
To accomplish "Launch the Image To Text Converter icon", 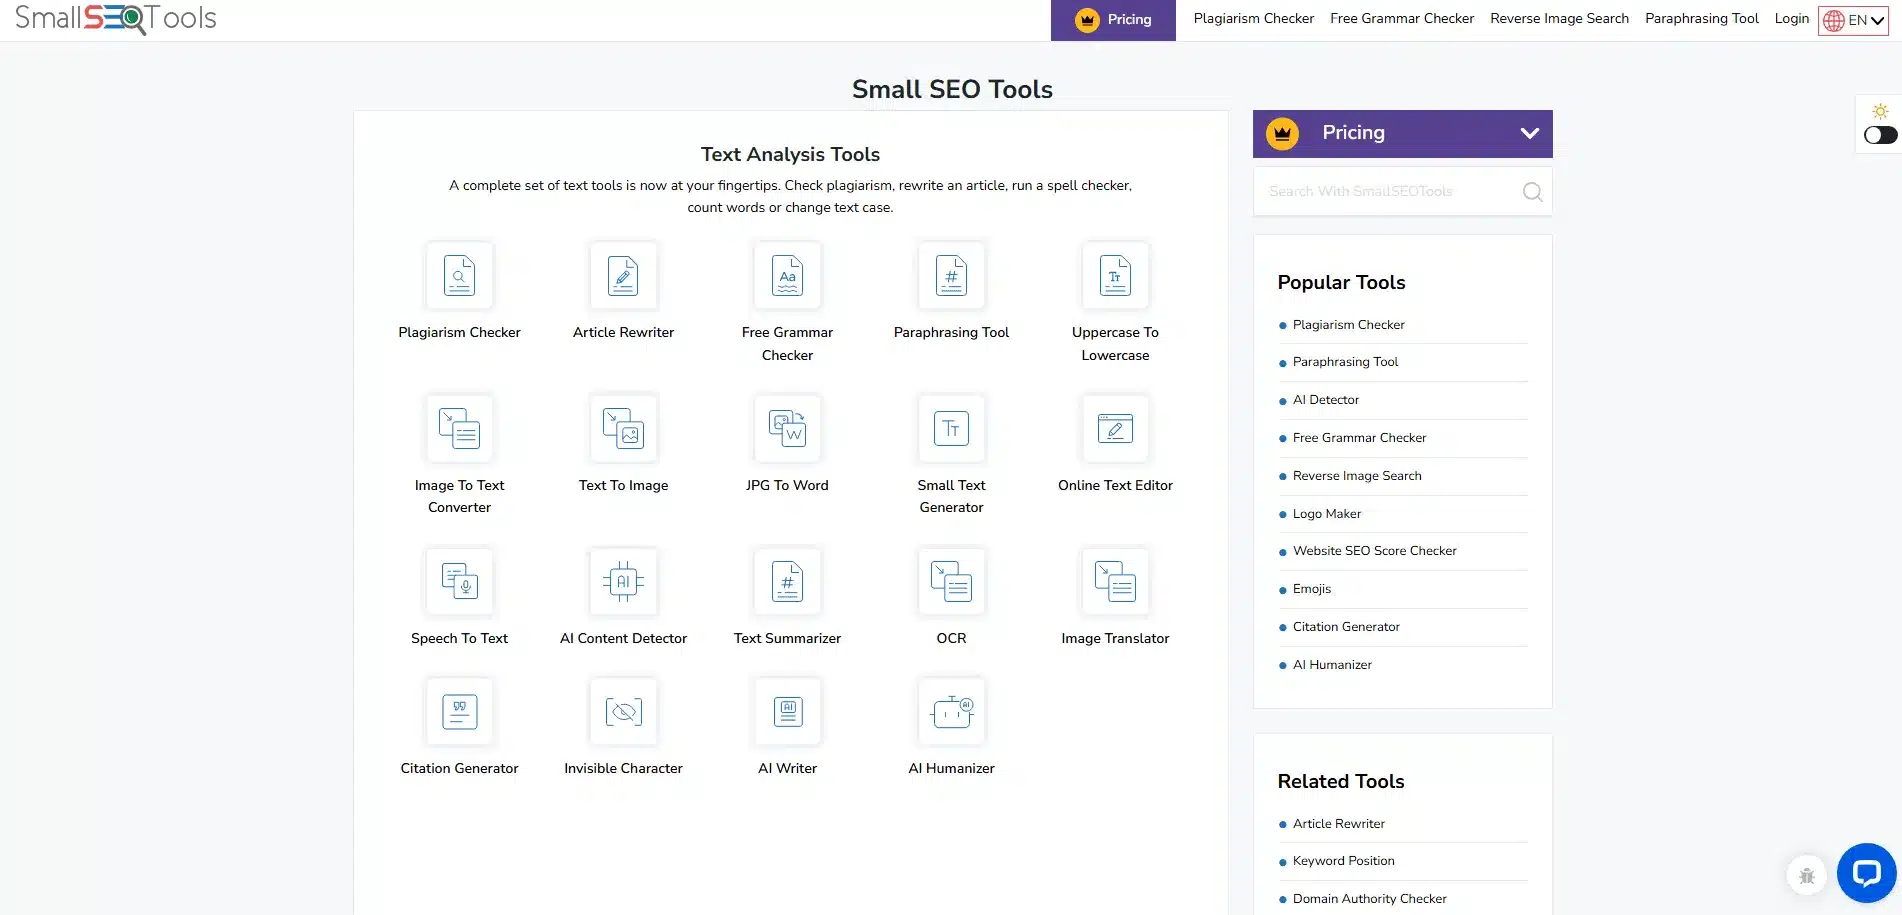I will 459,429.
